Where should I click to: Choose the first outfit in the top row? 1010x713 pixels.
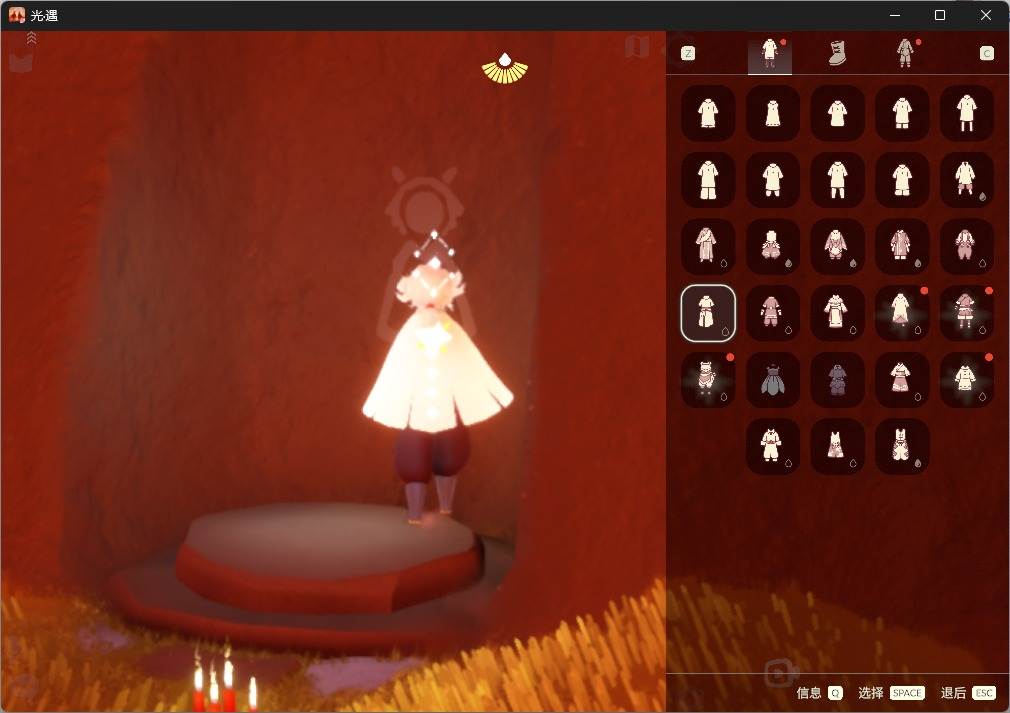pos(708,112)
